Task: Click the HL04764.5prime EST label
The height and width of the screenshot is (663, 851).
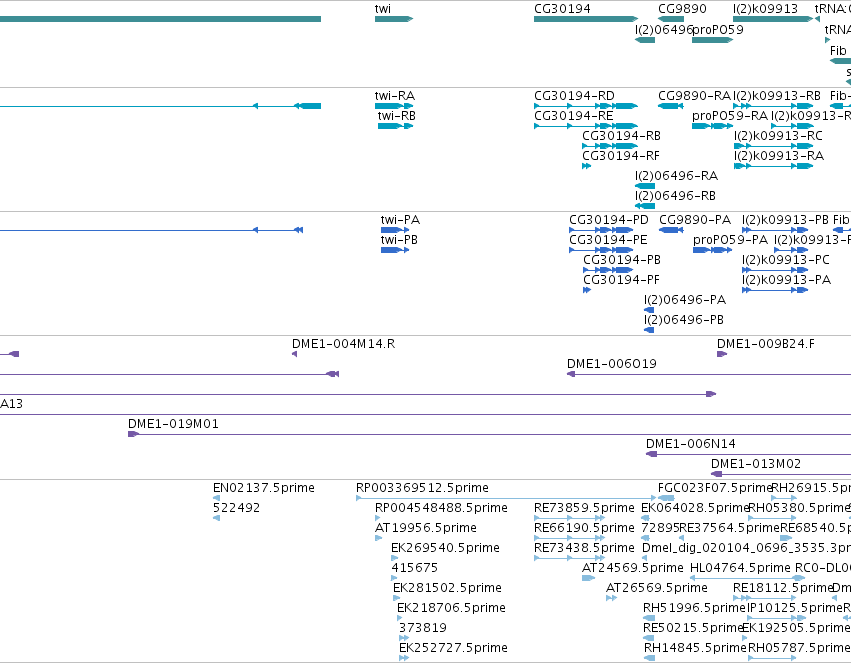Action: tap(740, 568)
